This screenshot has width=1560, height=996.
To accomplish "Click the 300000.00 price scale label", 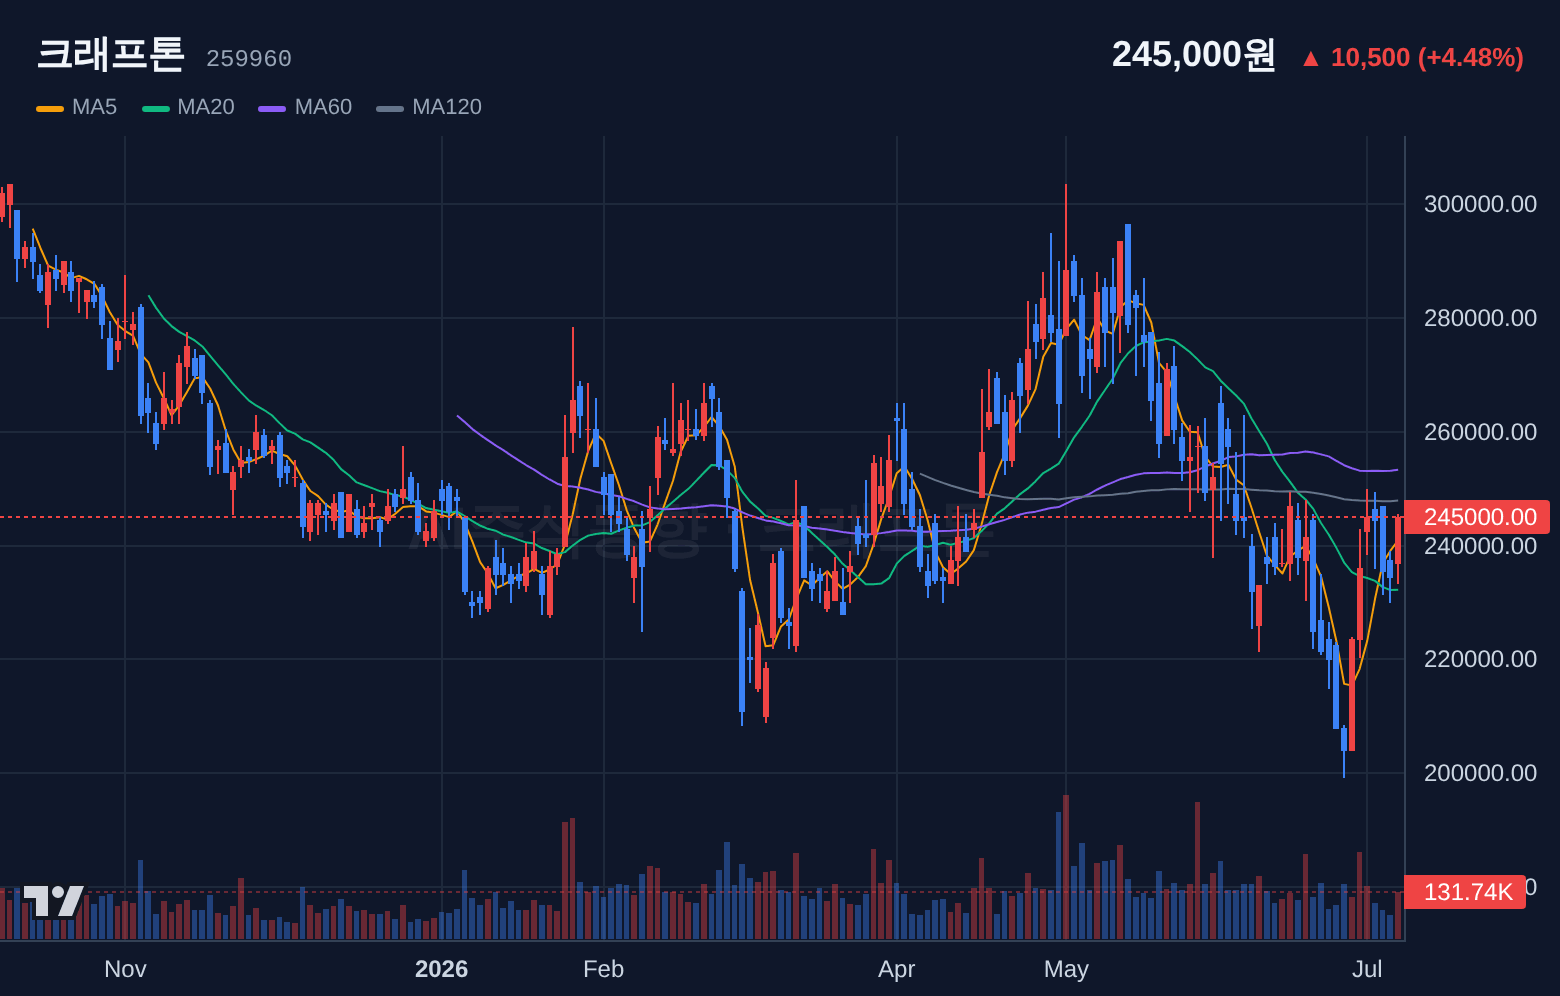I will 1480,204.
